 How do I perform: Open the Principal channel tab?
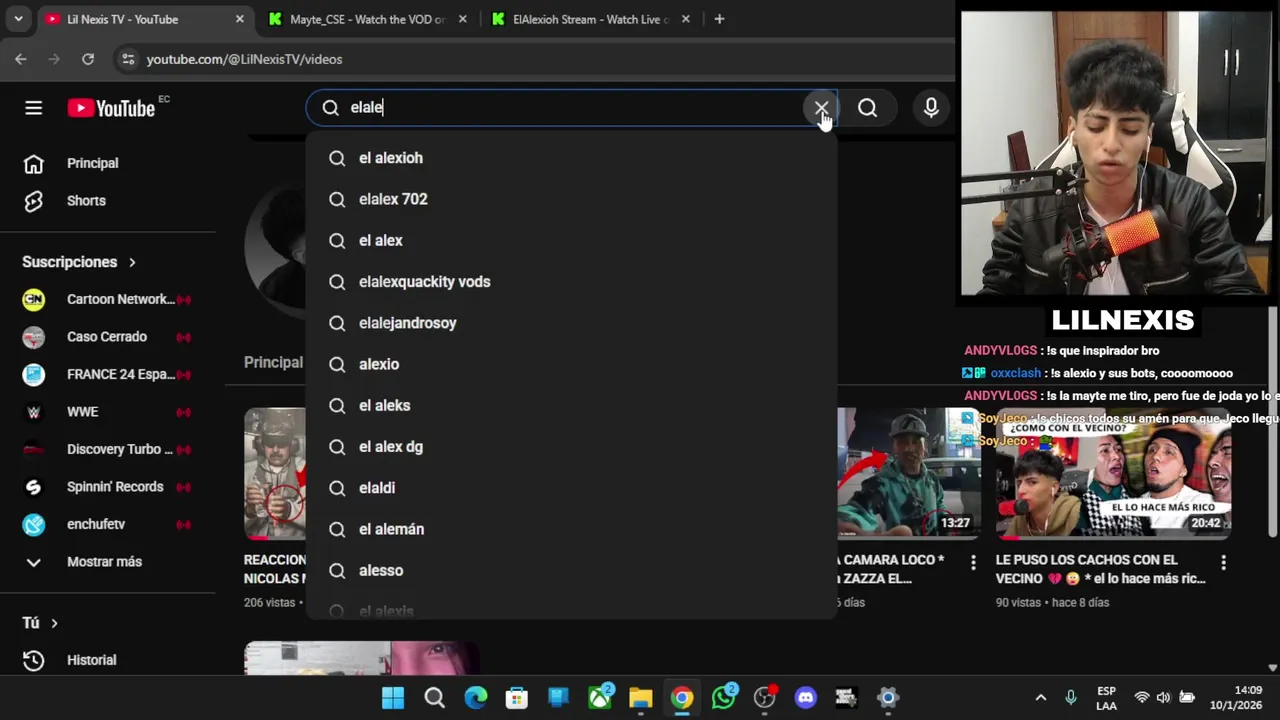pos(273,362)
